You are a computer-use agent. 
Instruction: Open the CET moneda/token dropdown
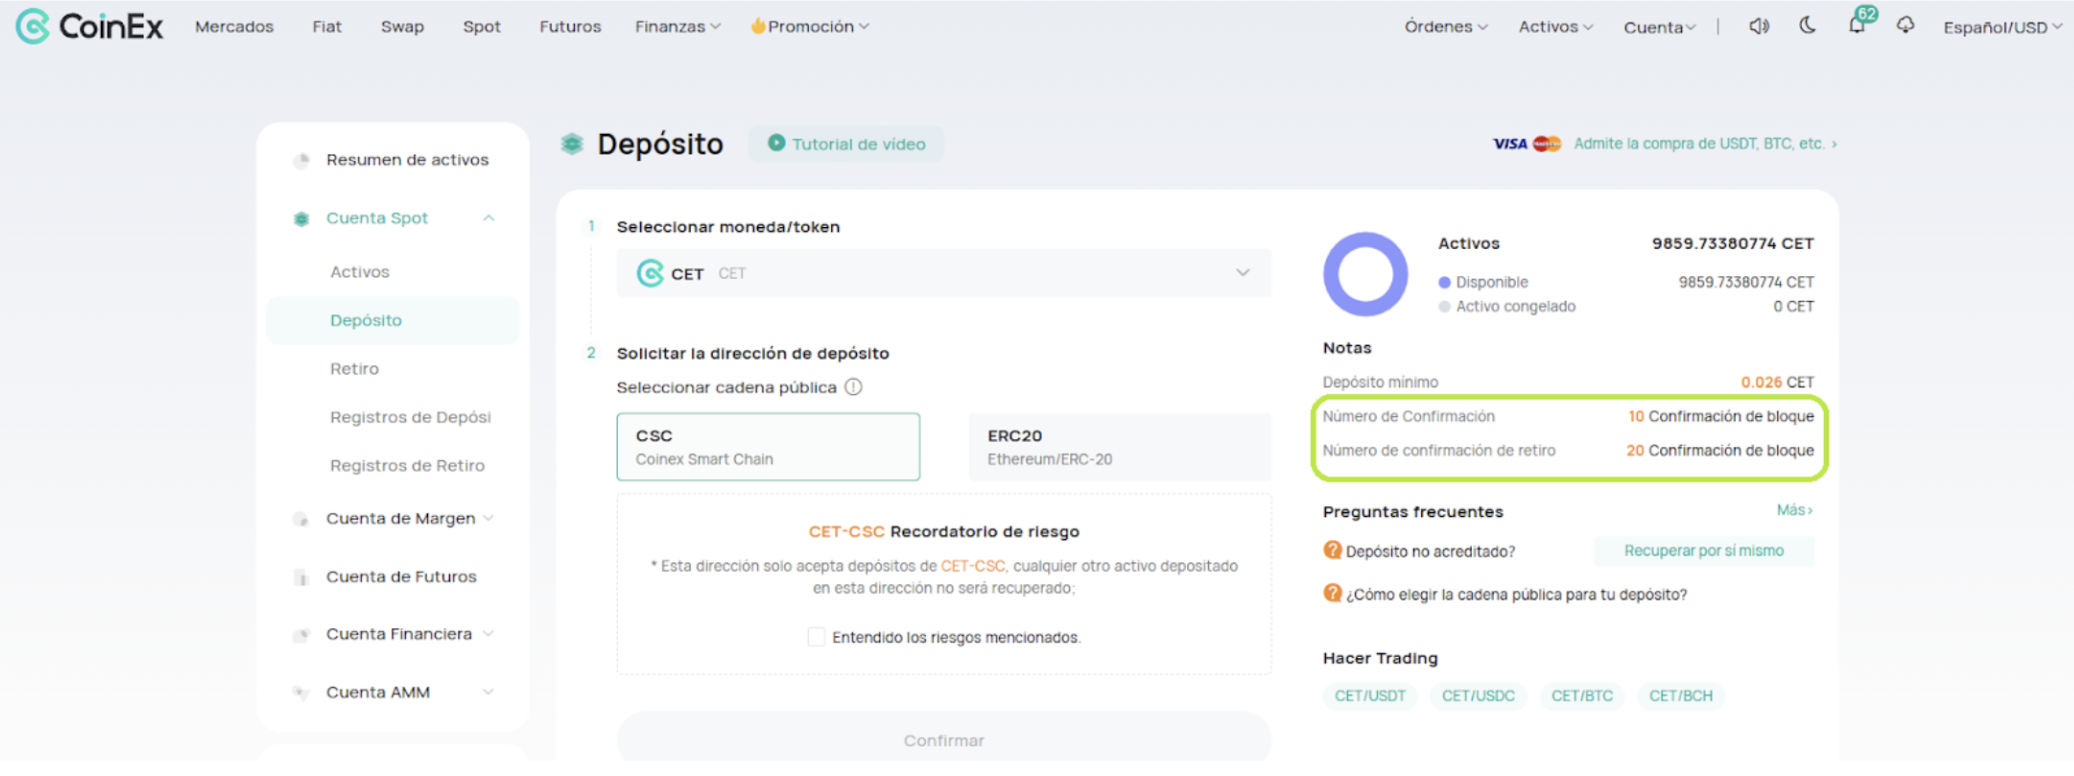[x=944, y=273]
